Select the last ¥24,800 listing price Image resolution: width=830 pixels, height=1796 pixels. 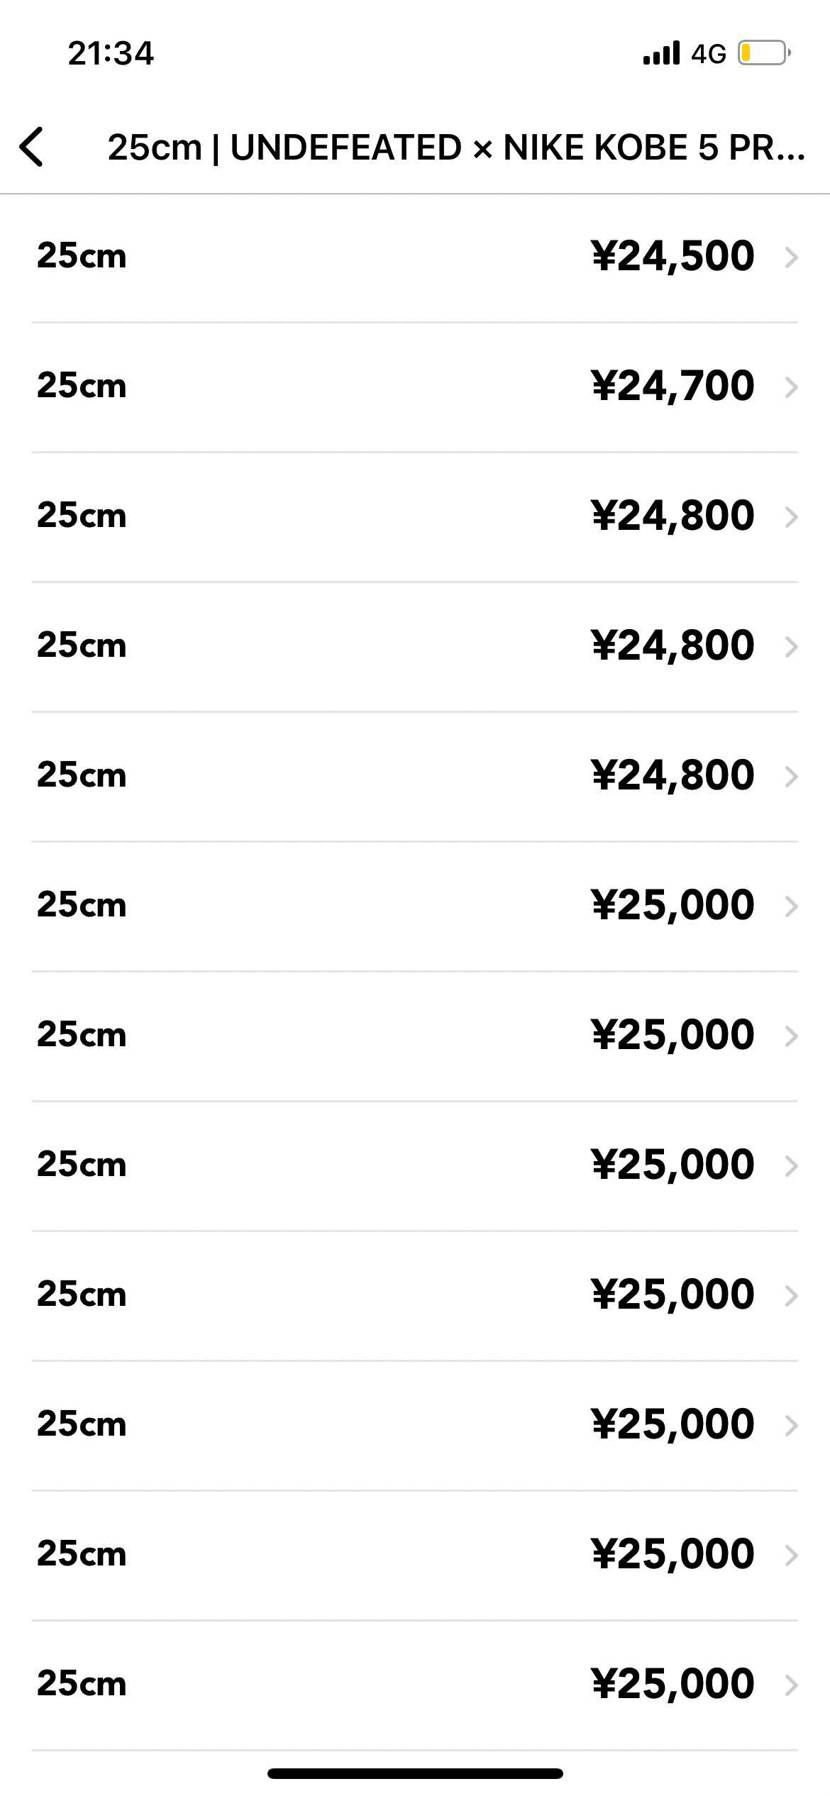(x=672, y=775)
